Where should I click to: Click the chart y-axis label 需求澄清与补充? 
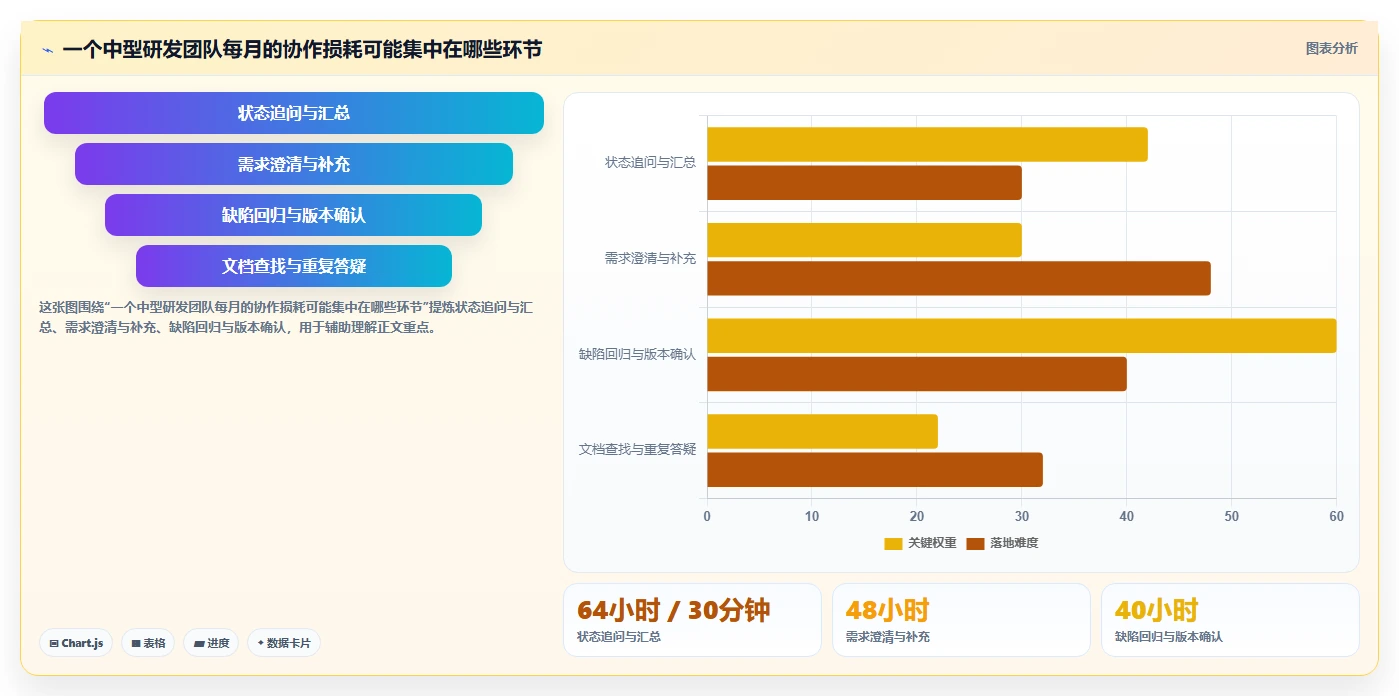pyautogui.click(x=650, y=258)
